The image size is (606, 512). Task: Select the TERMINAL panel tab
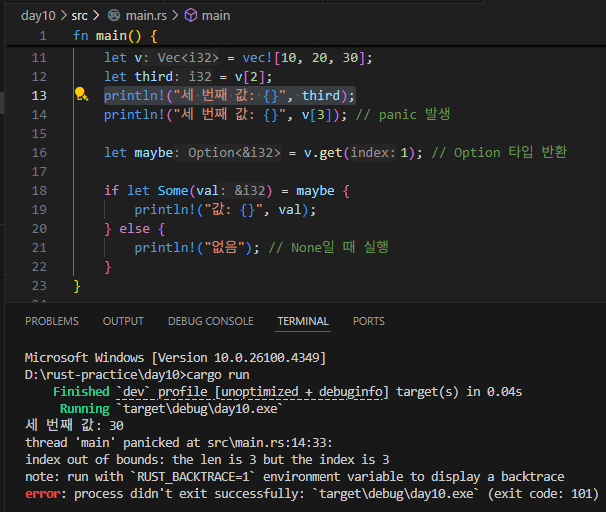pyautogui.click(x=303, y=321)
